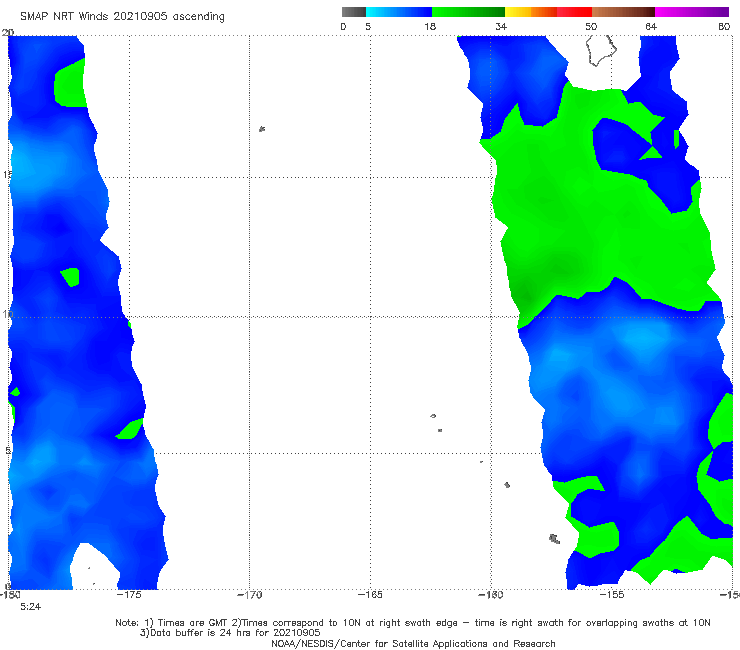Click the NOAA/NESDIS Center credit line
This screenshot has height=650, width=740.
413,643
